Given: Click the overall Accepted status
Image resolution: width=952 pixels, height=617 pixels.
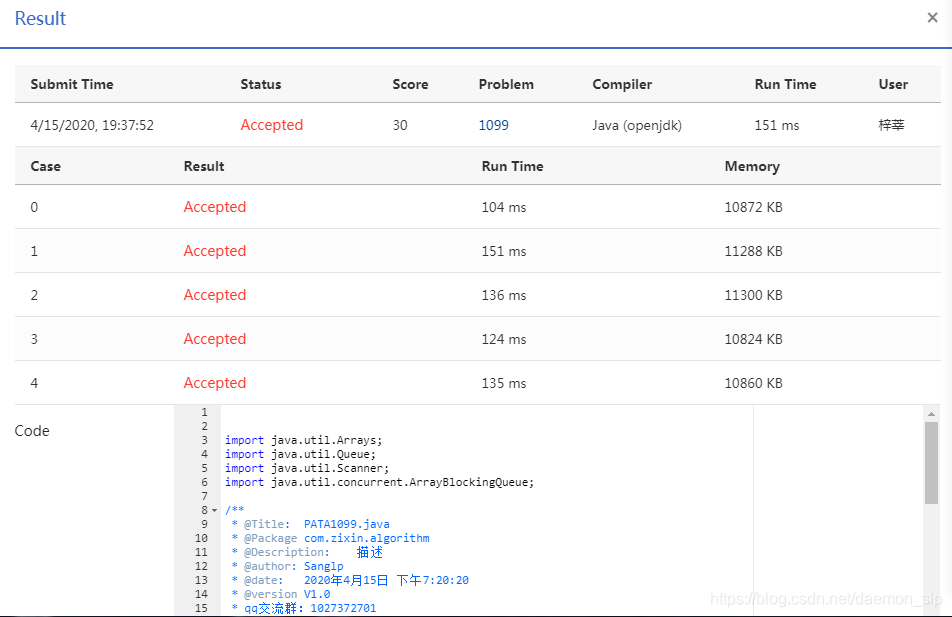Looking at the screenshot, I should 271,125.
